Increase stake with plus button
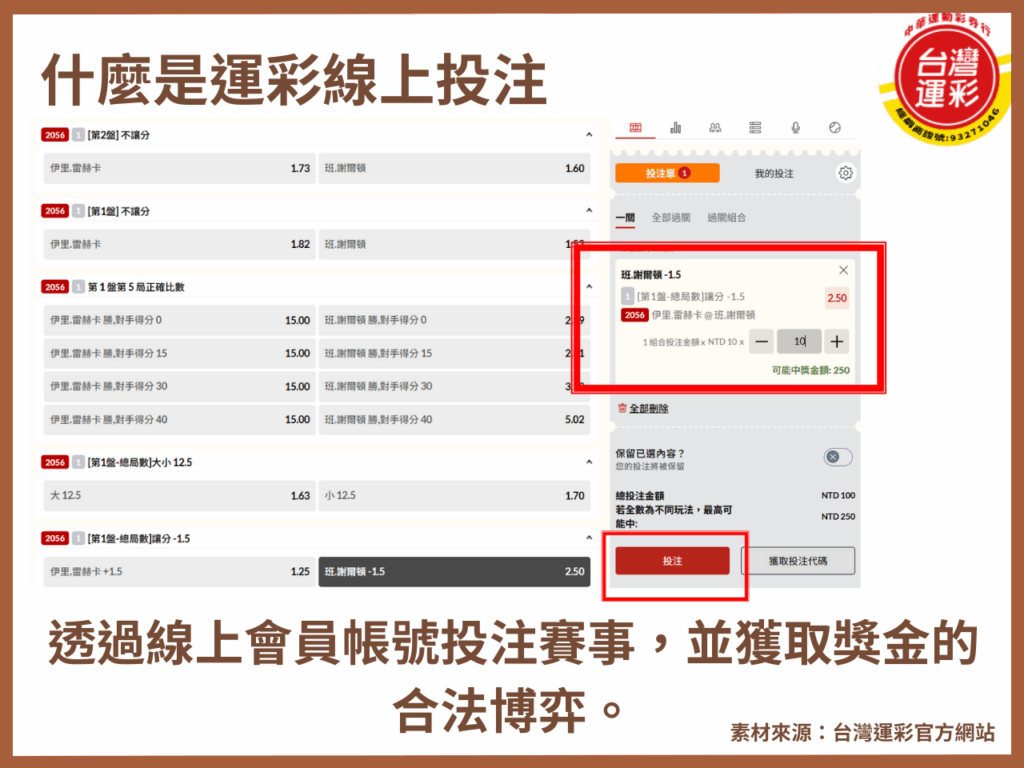1024x768 pixels. (837, 342)
